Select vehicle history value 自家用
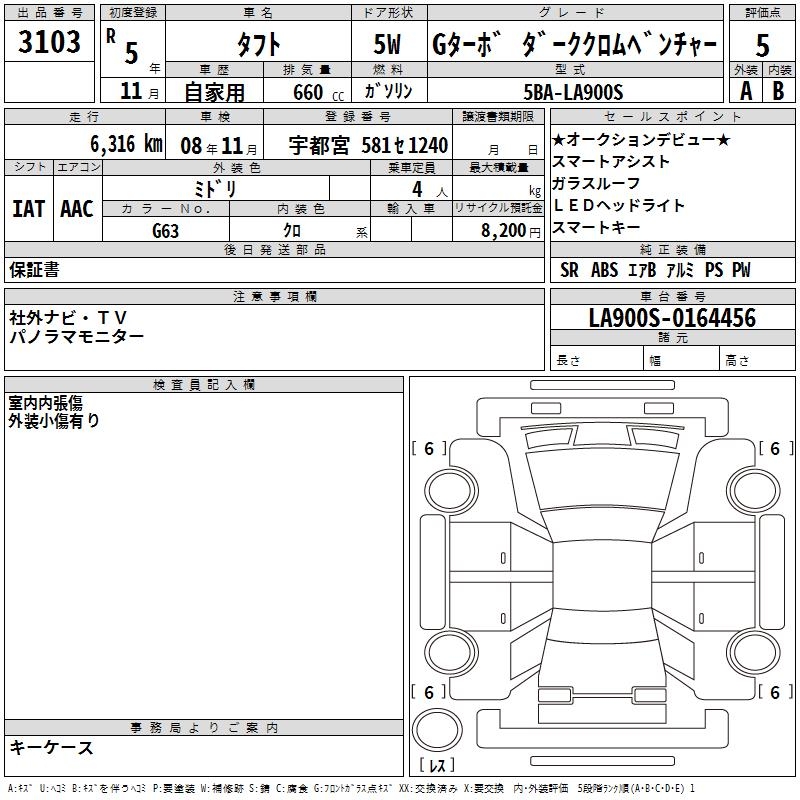Image resolution: width=800 pixels, height=800 pixels. [x=214, y=92]
